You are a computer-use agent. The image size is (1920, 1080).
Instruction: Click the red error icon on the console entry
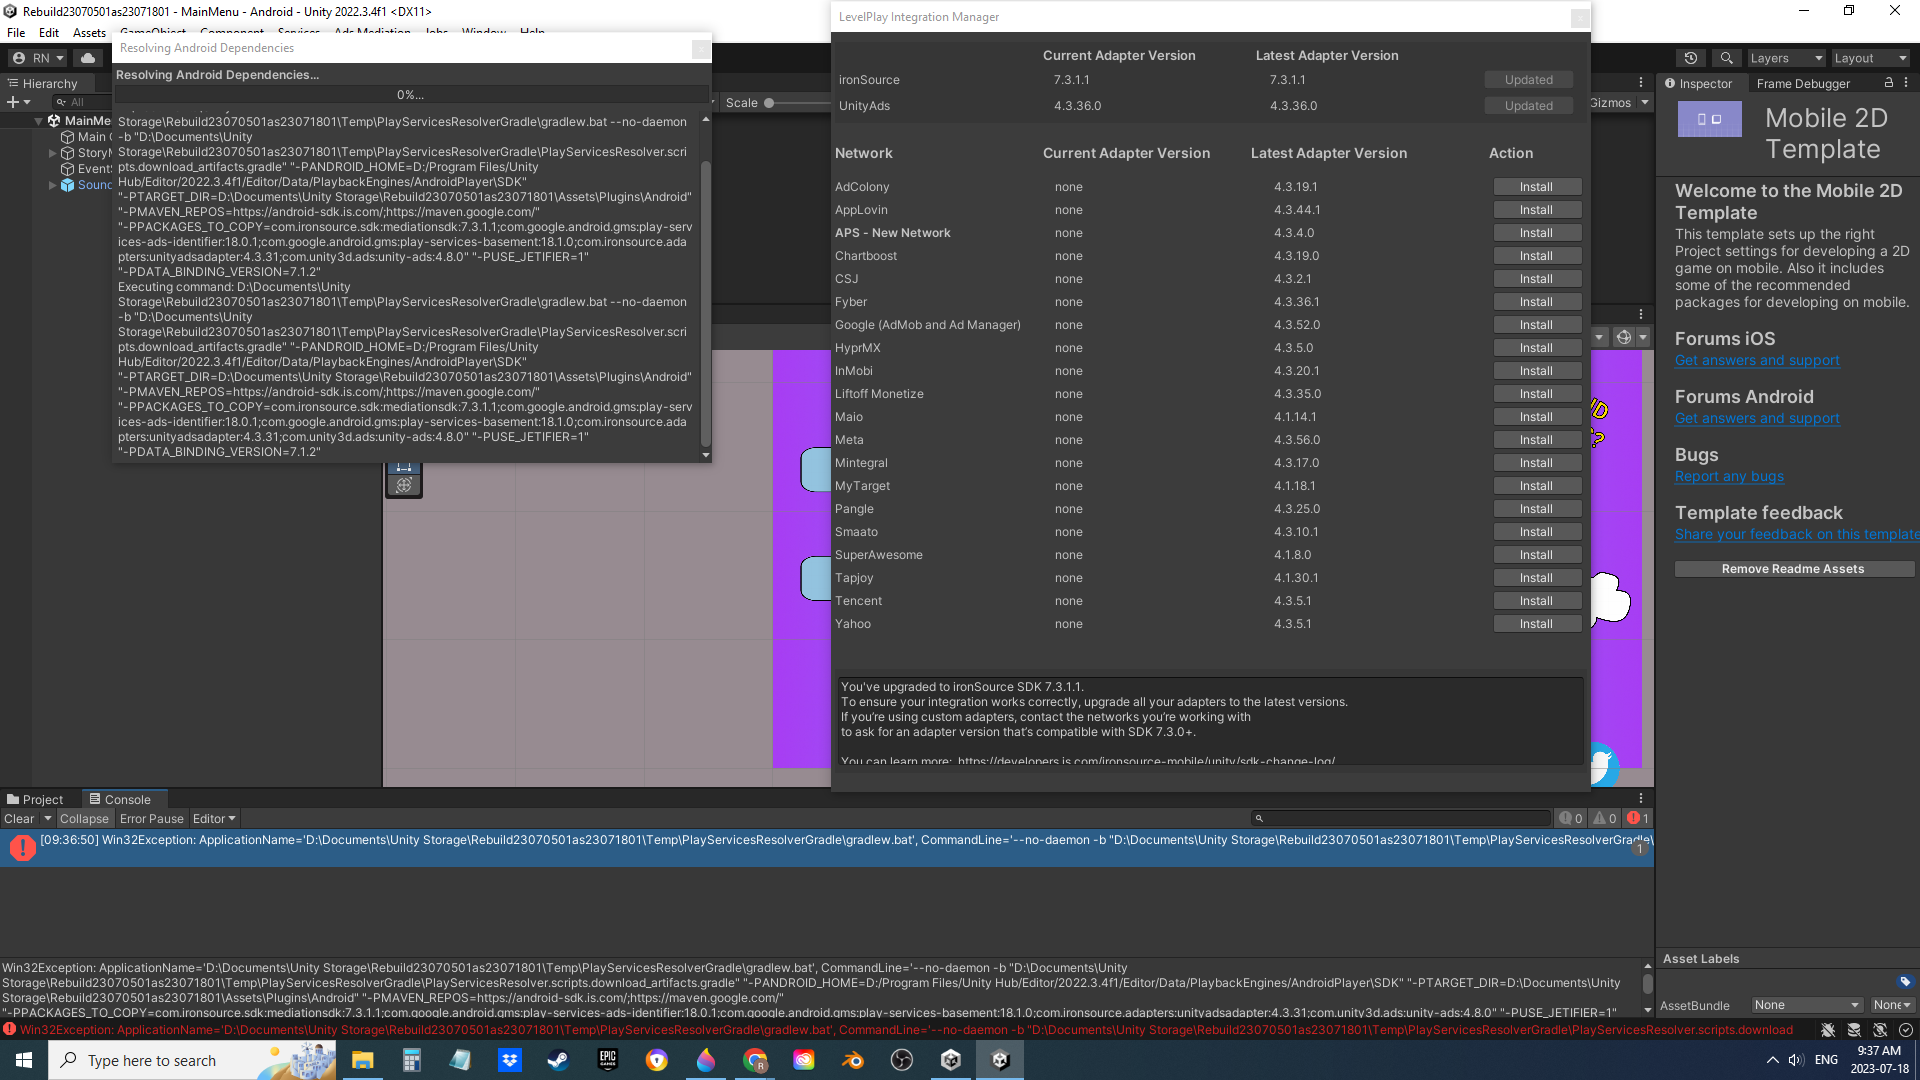pos(22,848)
